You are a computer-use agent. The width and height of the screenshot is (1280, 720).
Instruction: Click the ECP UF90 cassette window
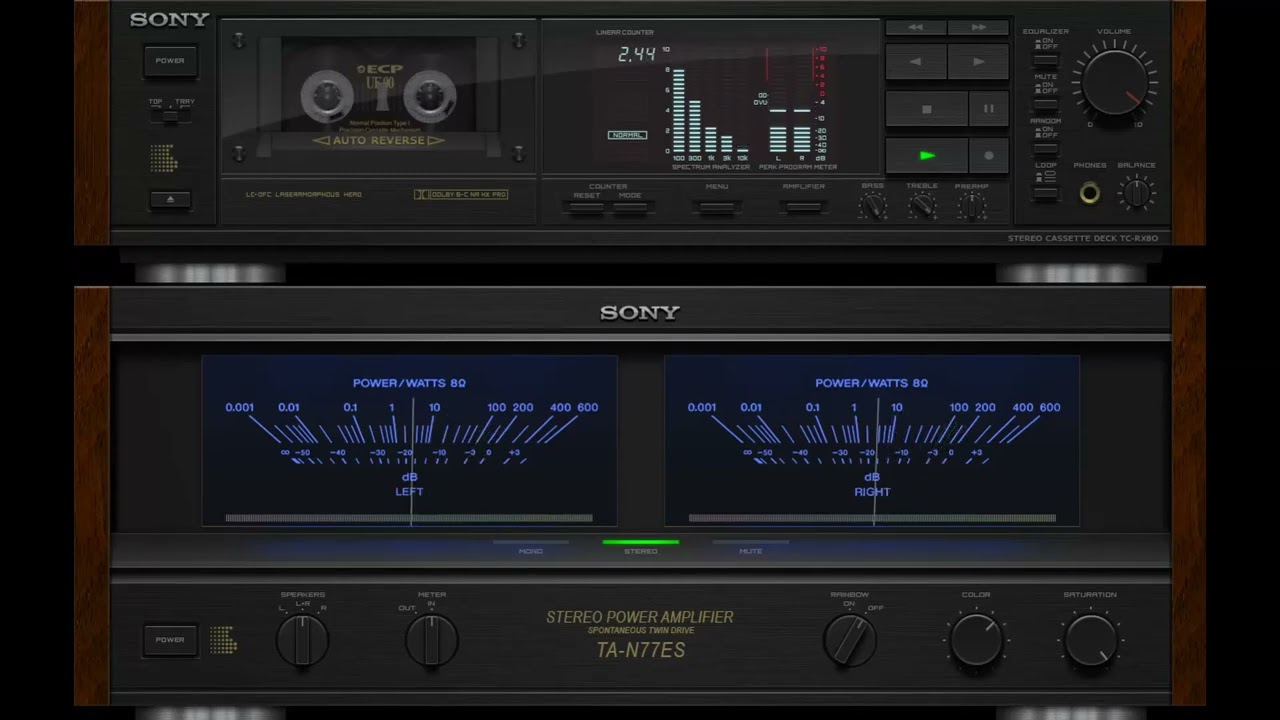coord(378,95)
